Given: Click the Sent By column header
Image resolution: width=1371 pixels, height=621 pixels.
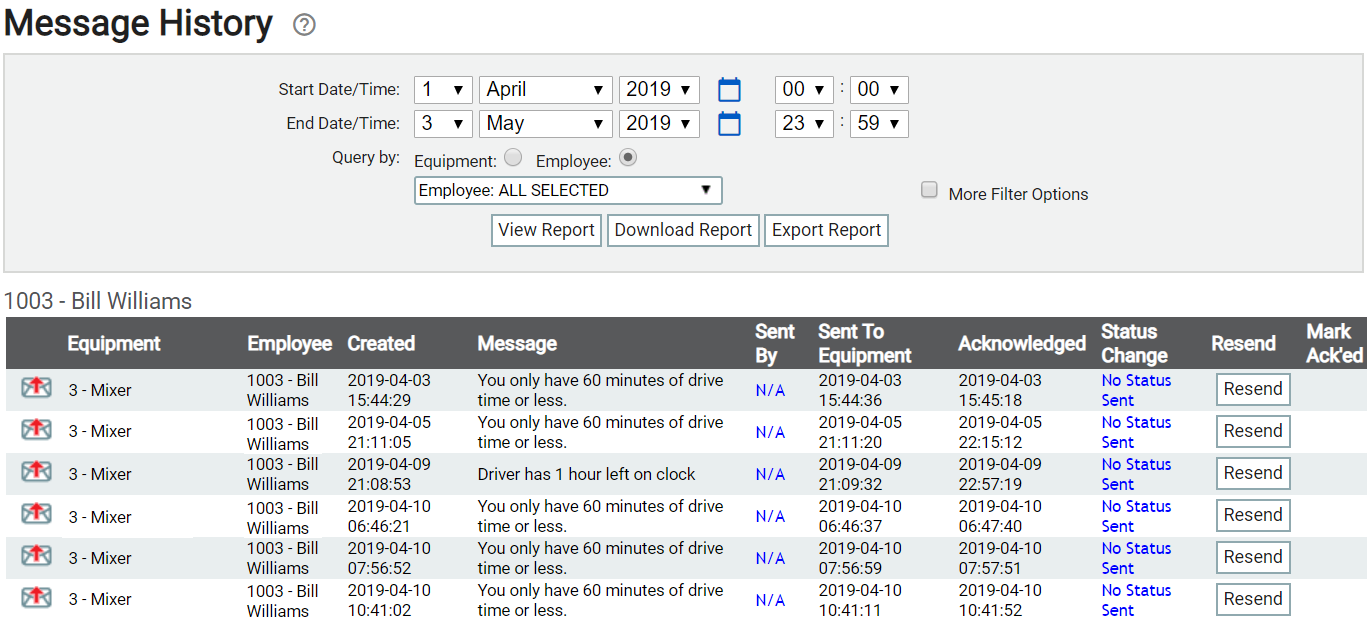Looking at the screenshot, I should point(775,343).
